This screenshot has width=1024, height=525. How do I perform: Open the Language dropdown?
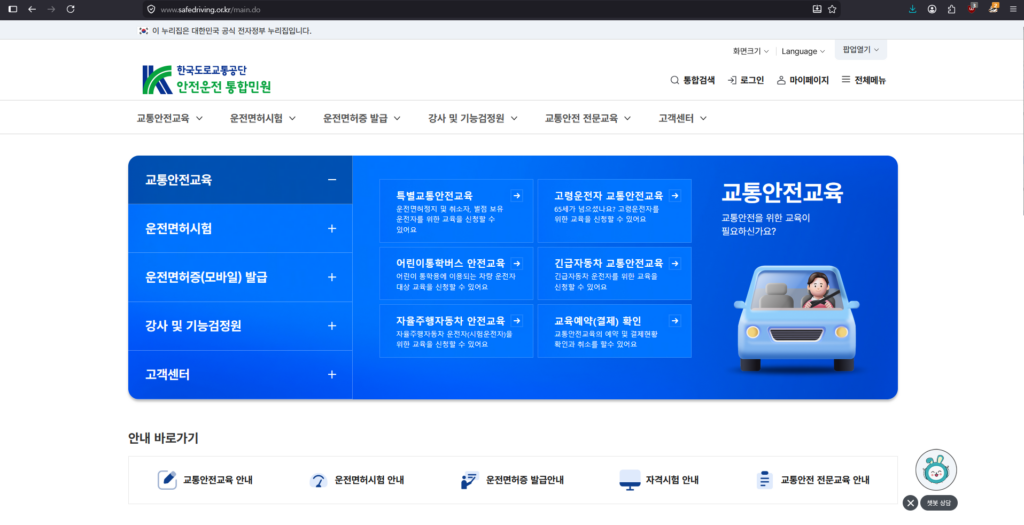tap(803, 51)
